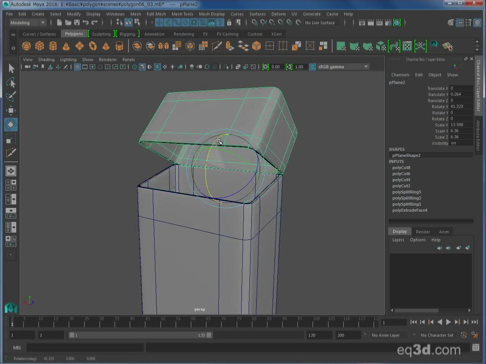
Task: Click the Save Scene disk icon
Action: [77, 23]
